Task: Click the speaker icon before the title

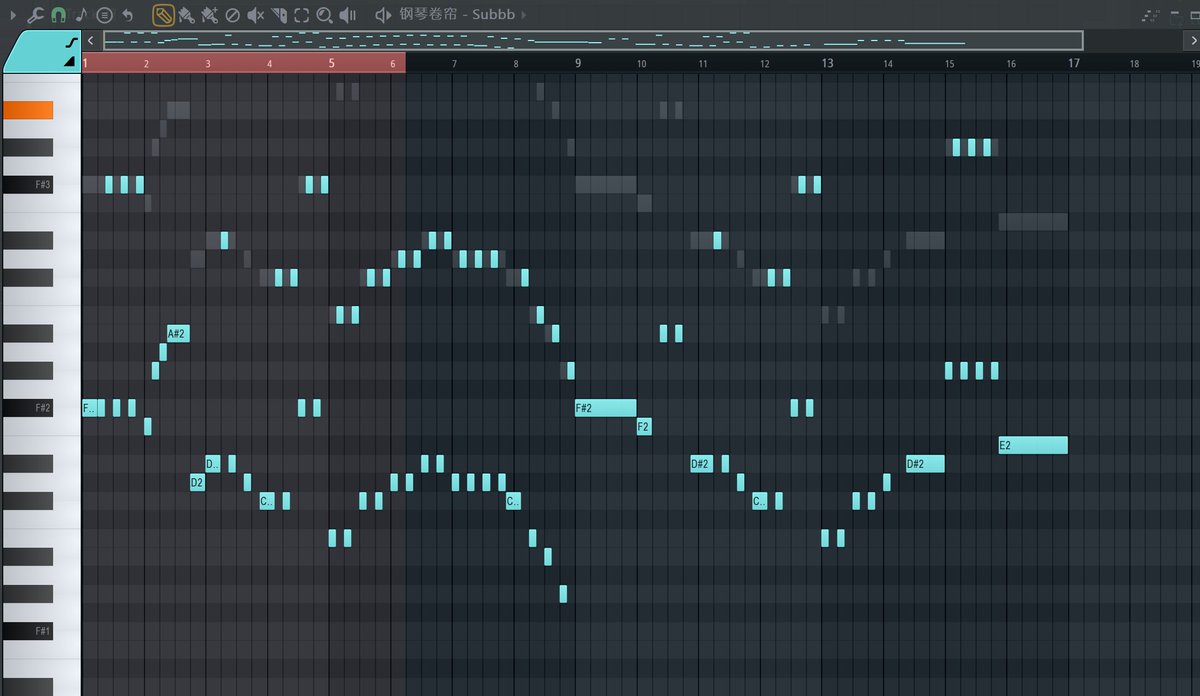Action: tap(383, 15)
